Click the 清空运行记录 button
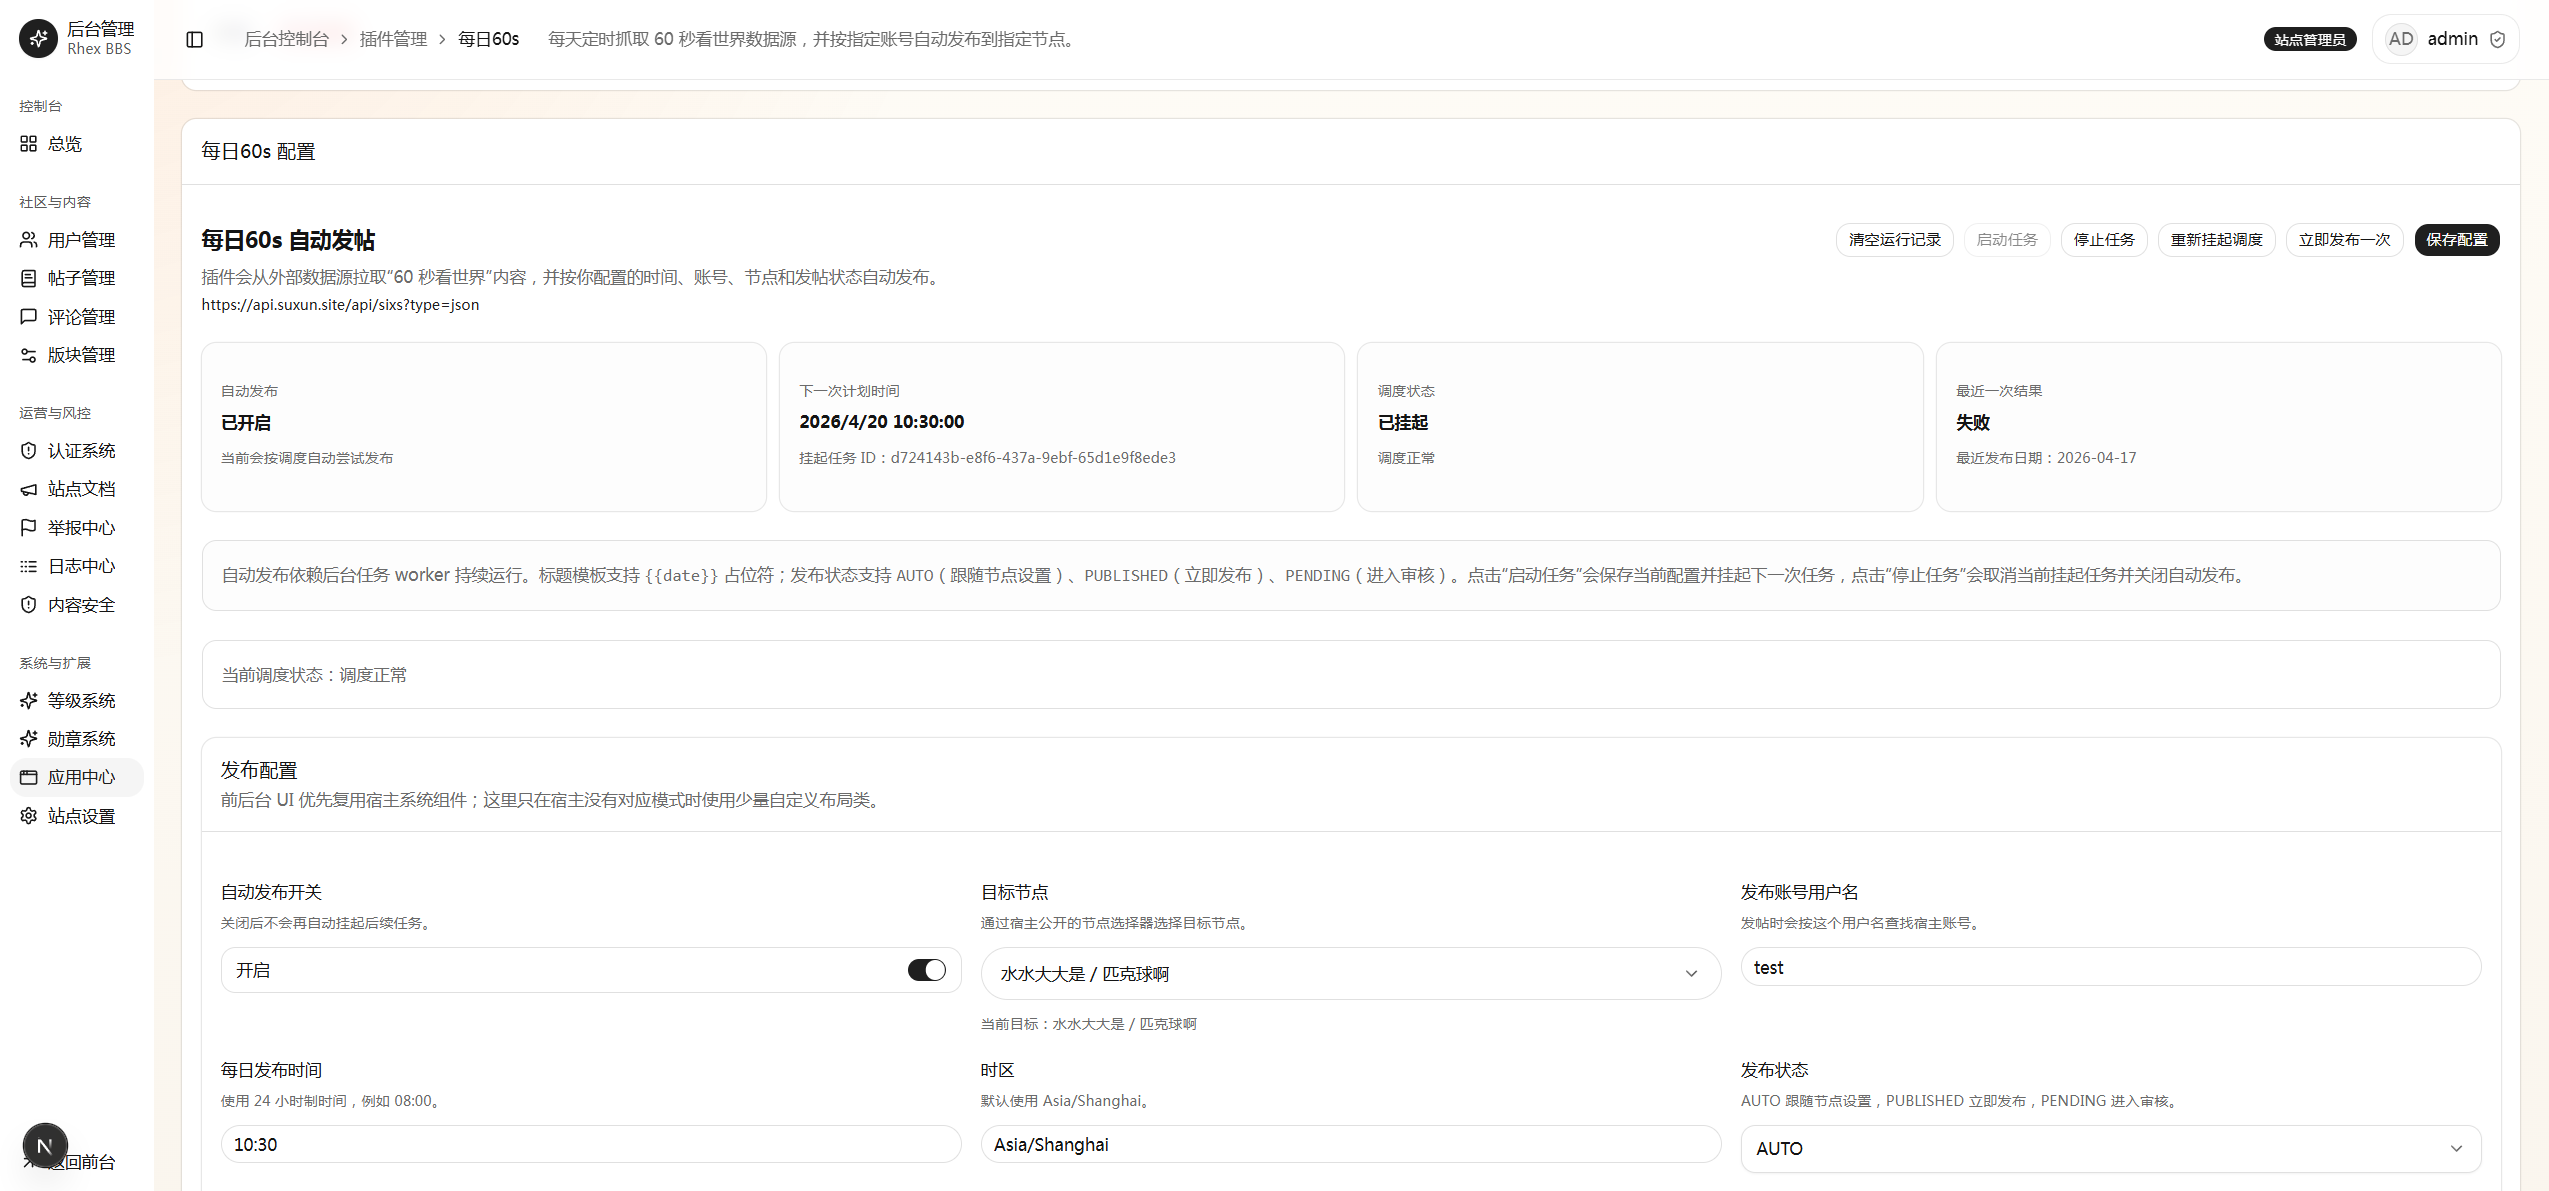Image resolution: width=2549 pixels, height=1191 pixels. tap(1894, 240)
